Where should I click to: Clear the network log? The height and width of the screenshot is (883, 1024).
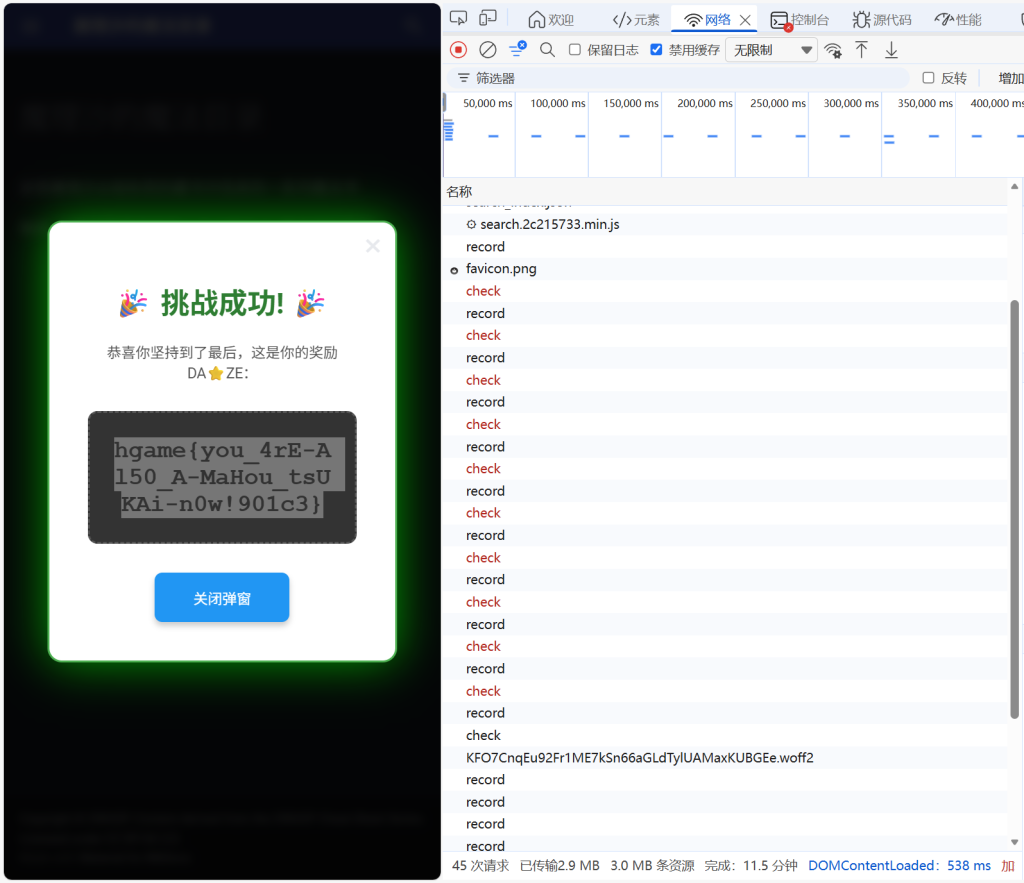pos(488,49)
